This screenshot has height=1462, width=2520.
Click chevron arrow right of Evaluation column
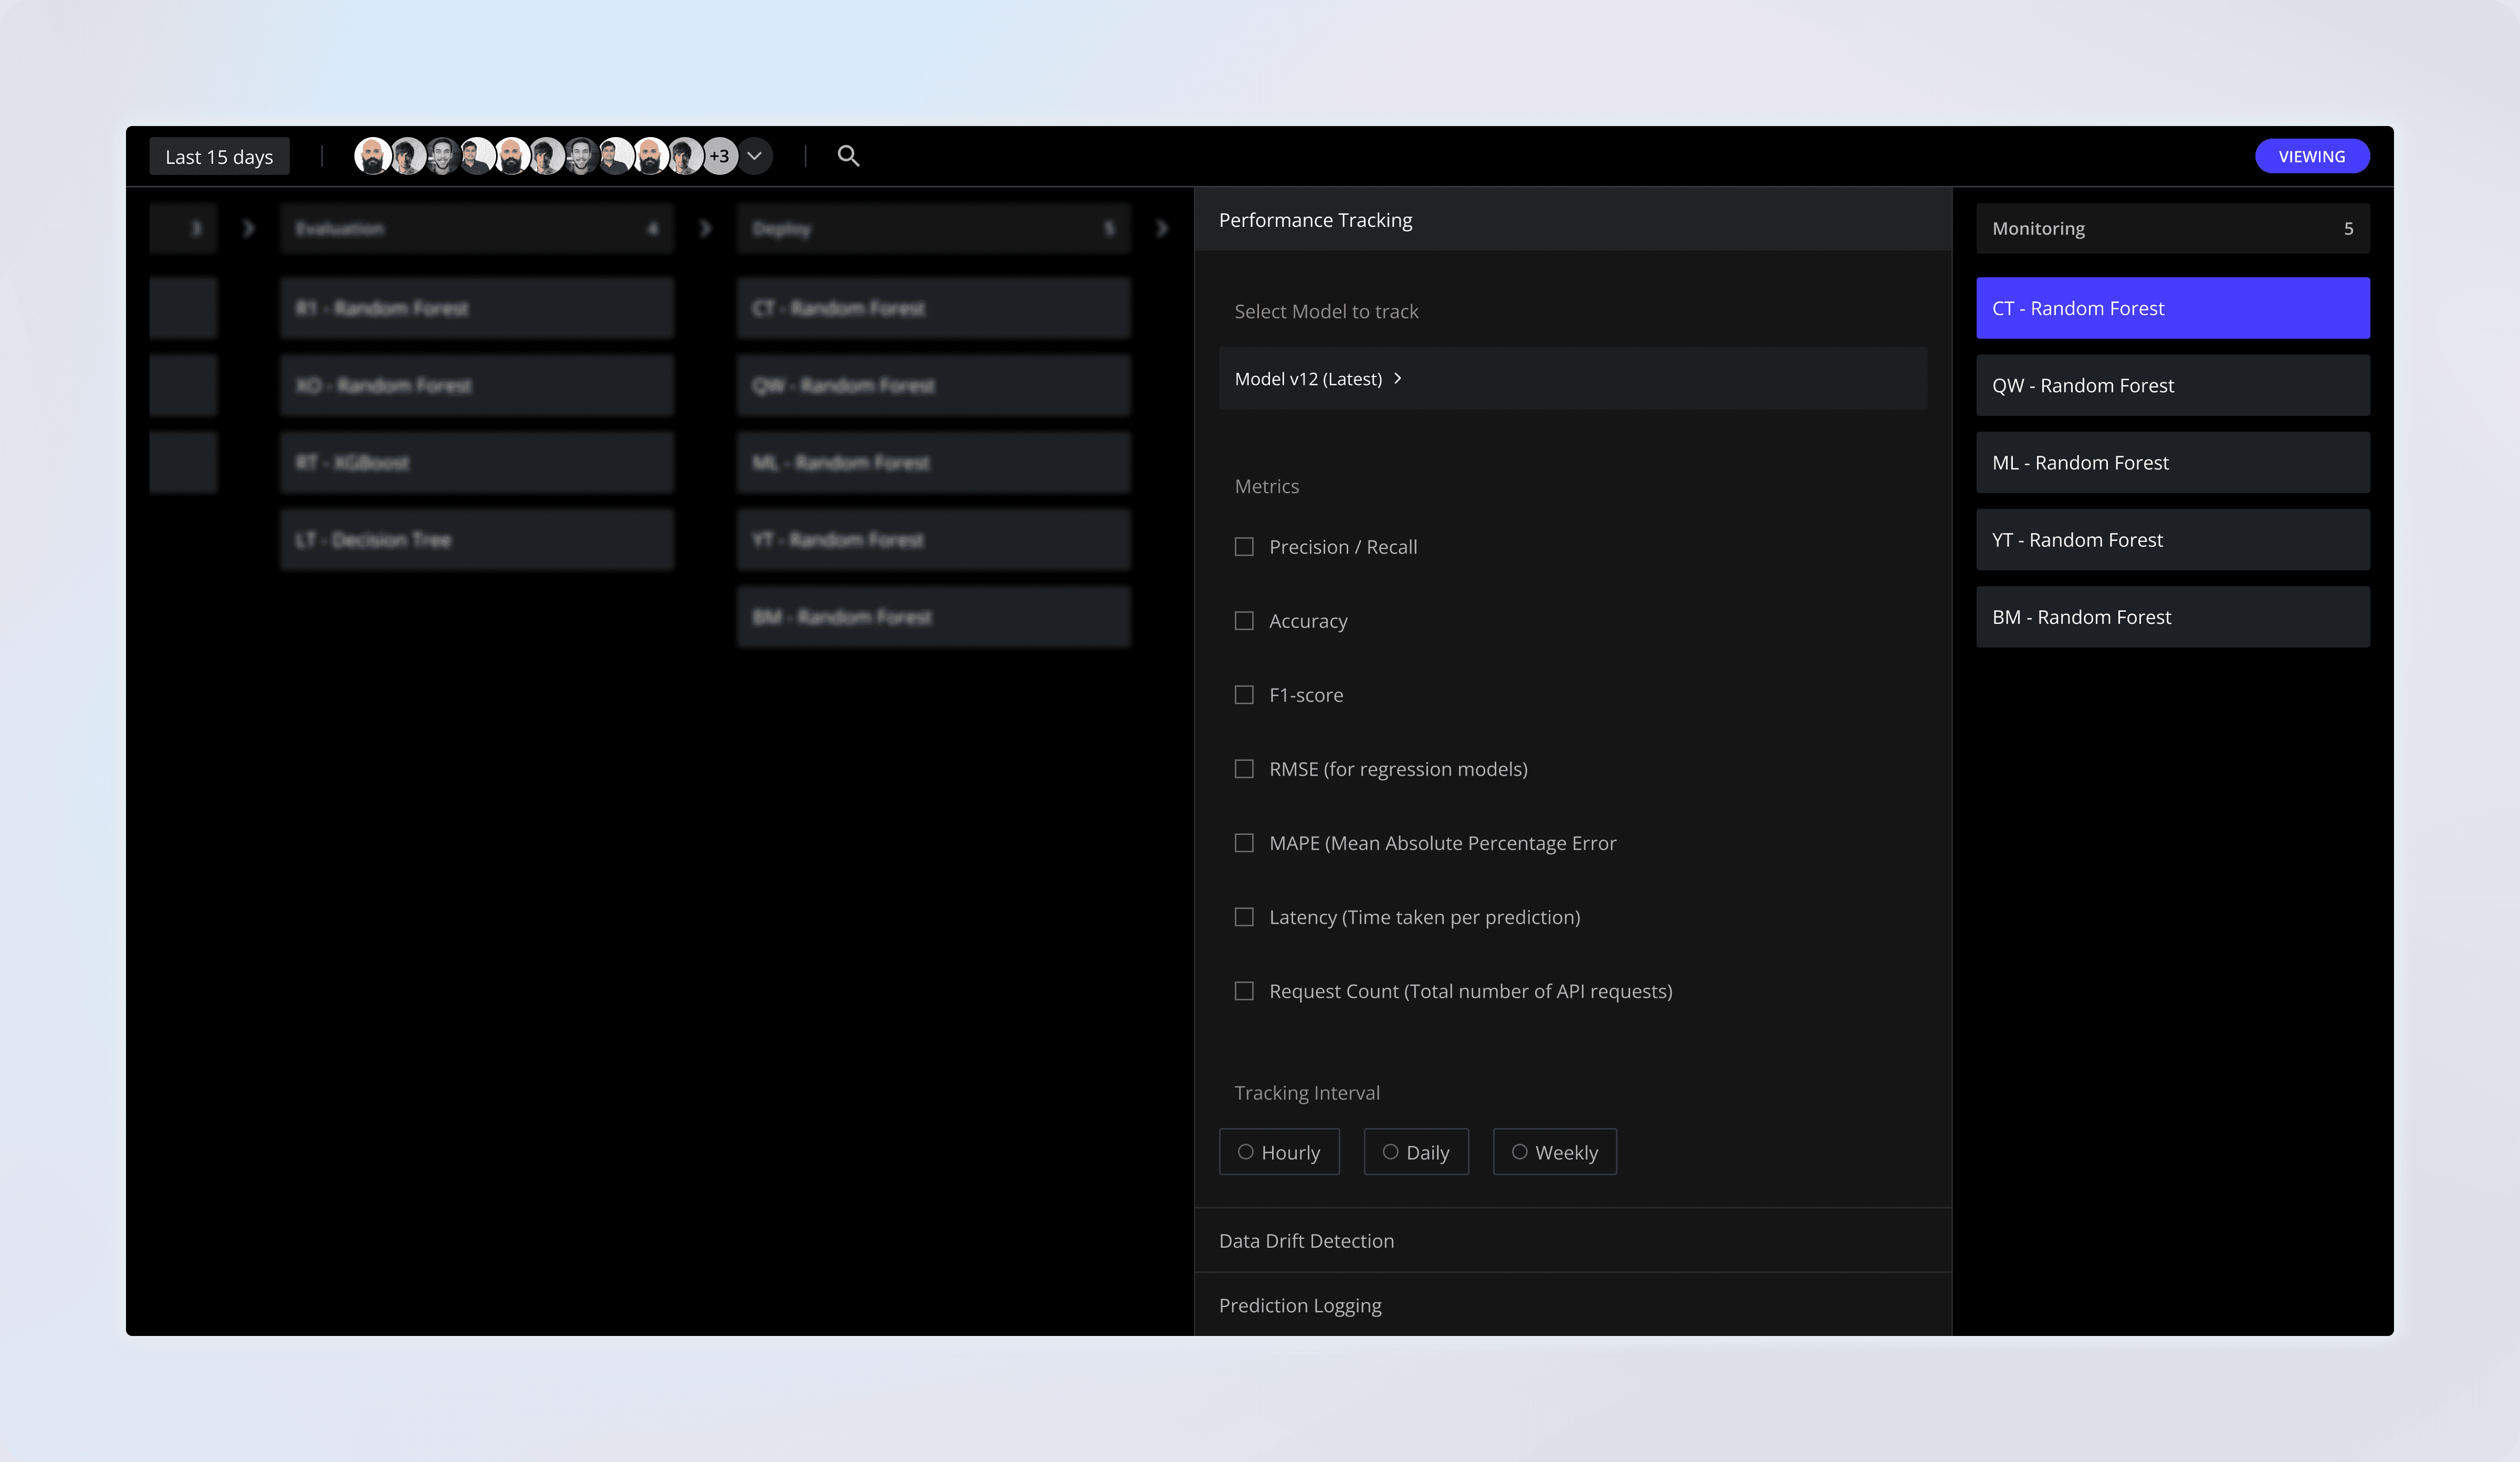[x=706, y=229]
